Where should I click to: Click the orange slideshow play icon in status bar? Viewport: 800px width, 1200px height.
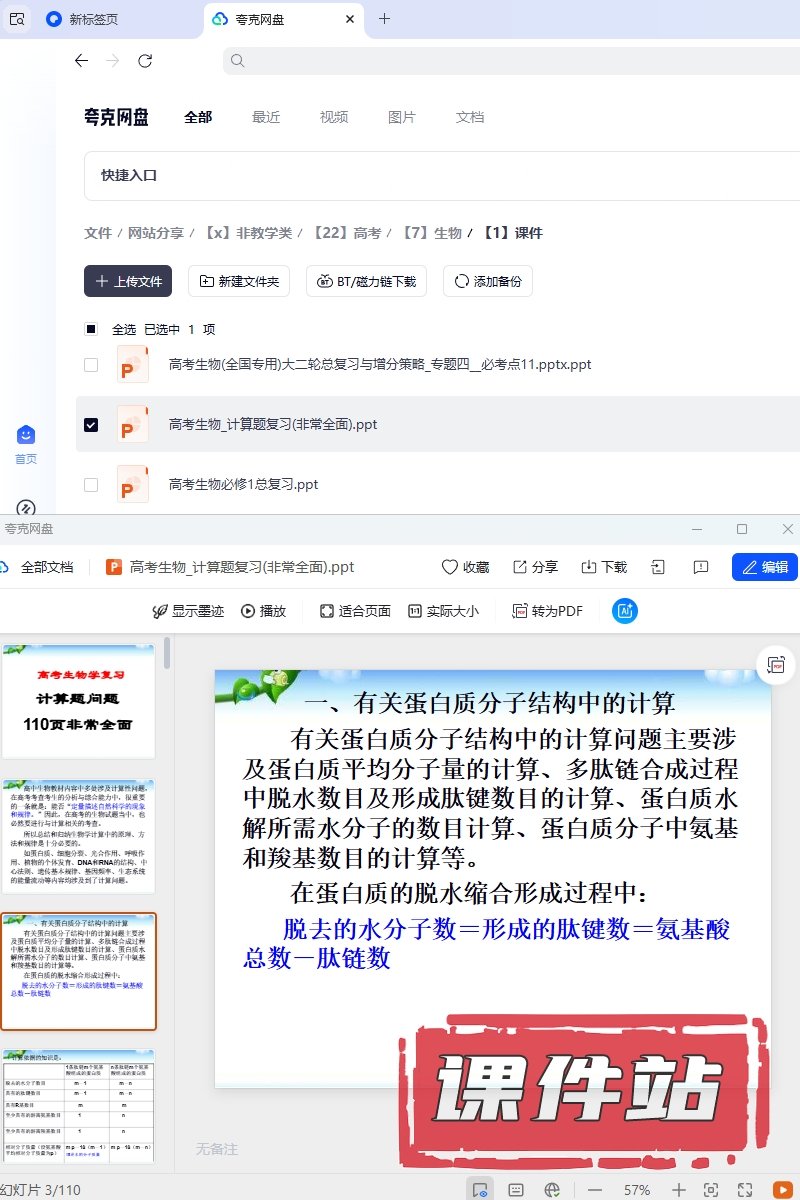pyautogui.click(x=781, y=1190)
